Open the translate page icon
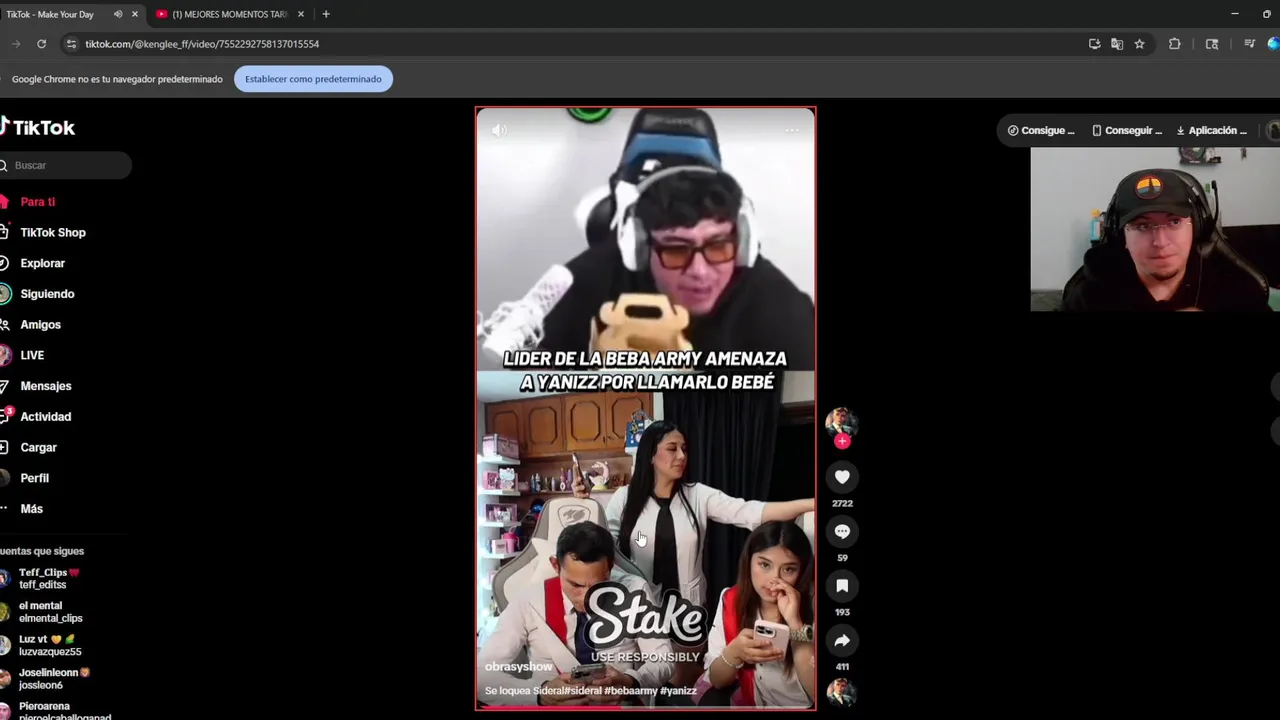 (1117, 44)
